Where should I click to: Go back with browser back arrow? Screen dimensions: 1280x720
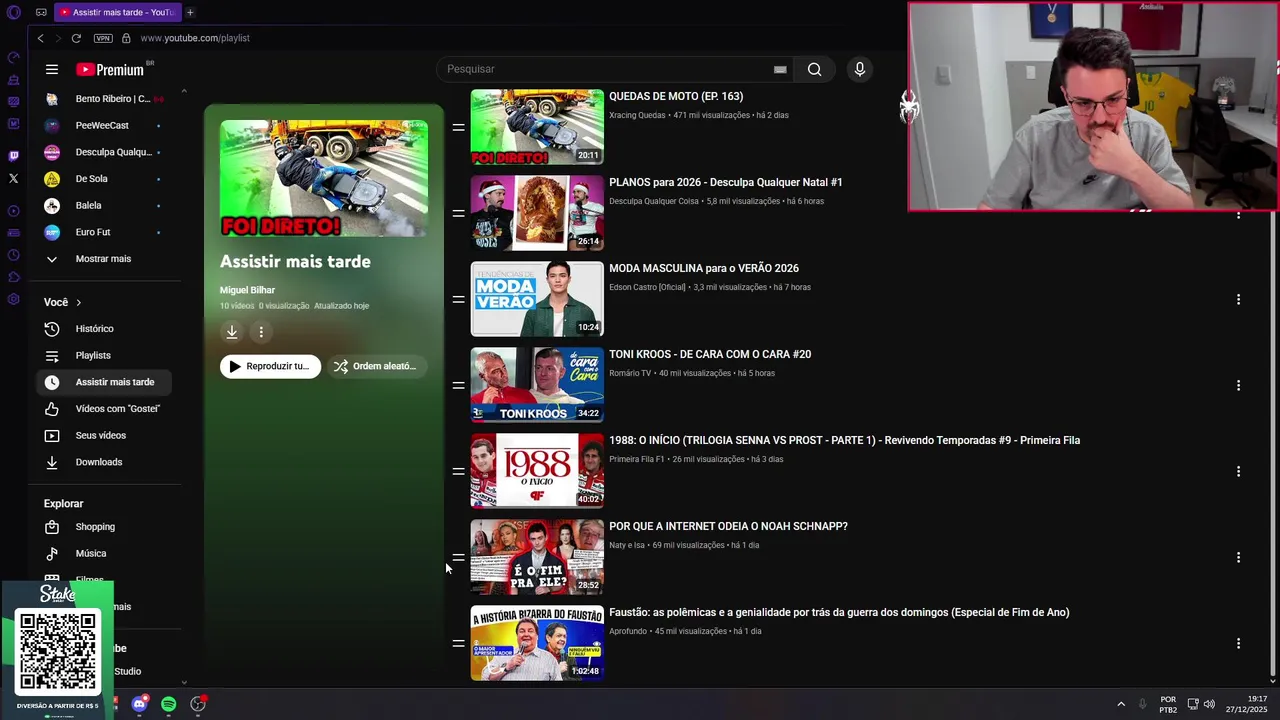[40, 38]
